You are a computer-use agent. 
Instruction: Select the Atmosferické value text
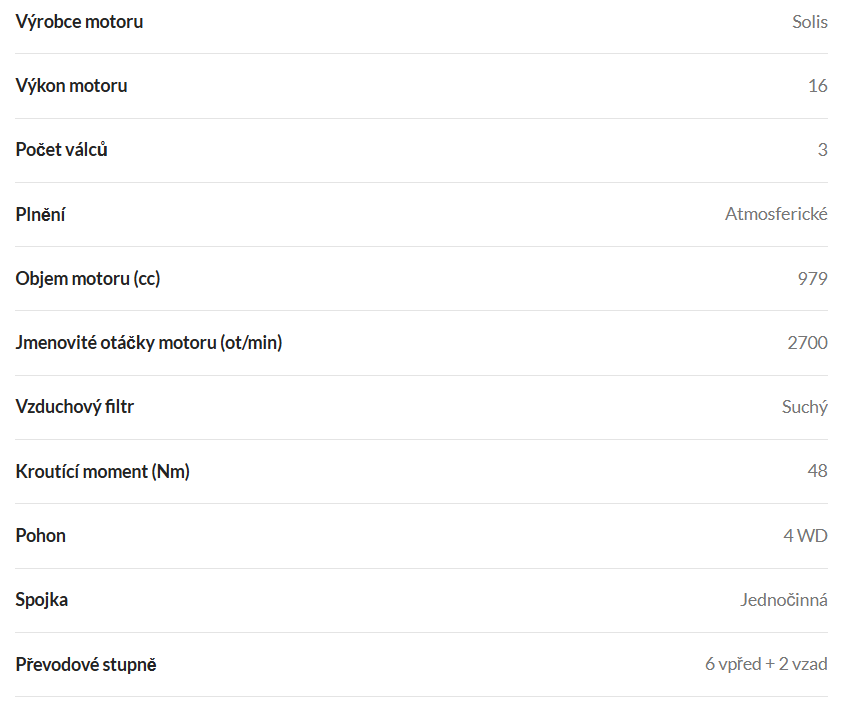(x=776, y=214)
